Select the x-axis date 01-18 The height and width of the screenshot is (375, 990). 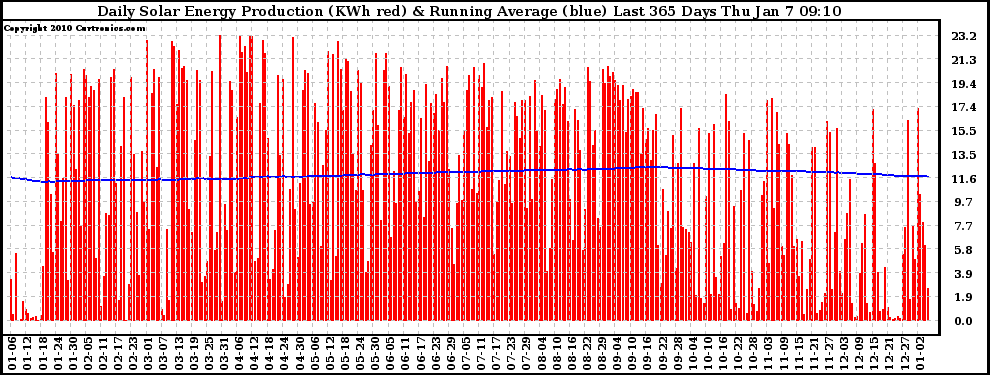(x=42, y=353)
